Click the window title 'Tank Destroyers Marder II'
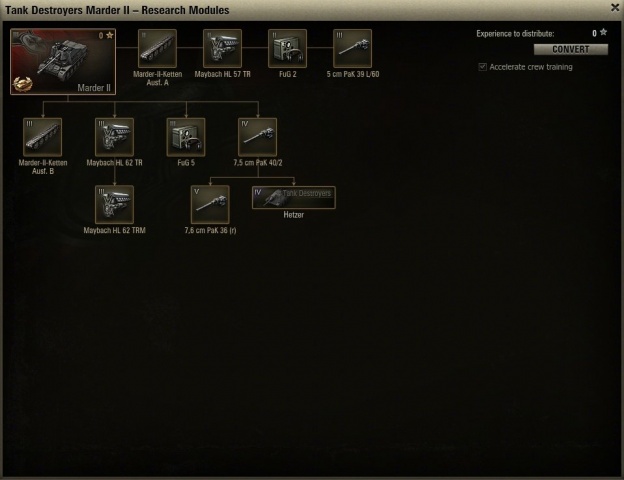624x480 pixels. coord(67,10)
